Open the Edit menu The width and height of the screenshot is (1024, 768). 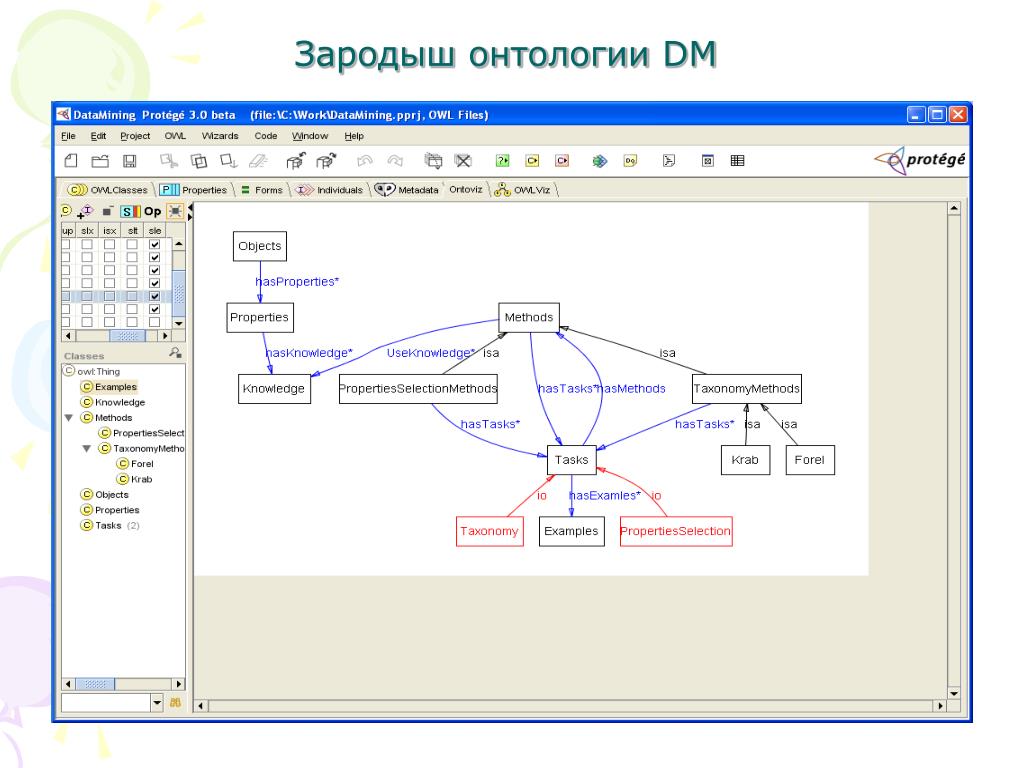(x=98, y=136)
